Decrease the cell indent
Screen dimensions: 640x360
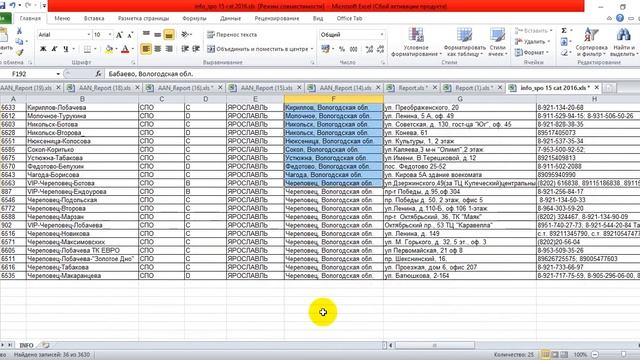tap(185, 49)
